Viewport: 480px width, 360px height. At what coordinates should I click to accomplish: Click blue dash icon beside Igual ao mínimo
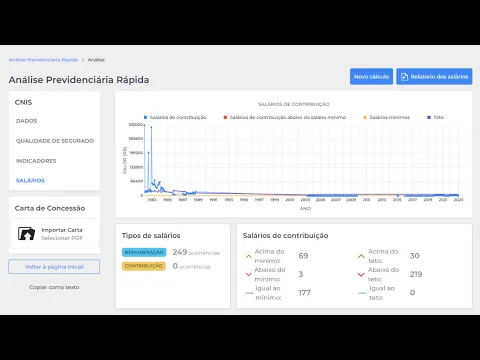click(x=249, y=293)
